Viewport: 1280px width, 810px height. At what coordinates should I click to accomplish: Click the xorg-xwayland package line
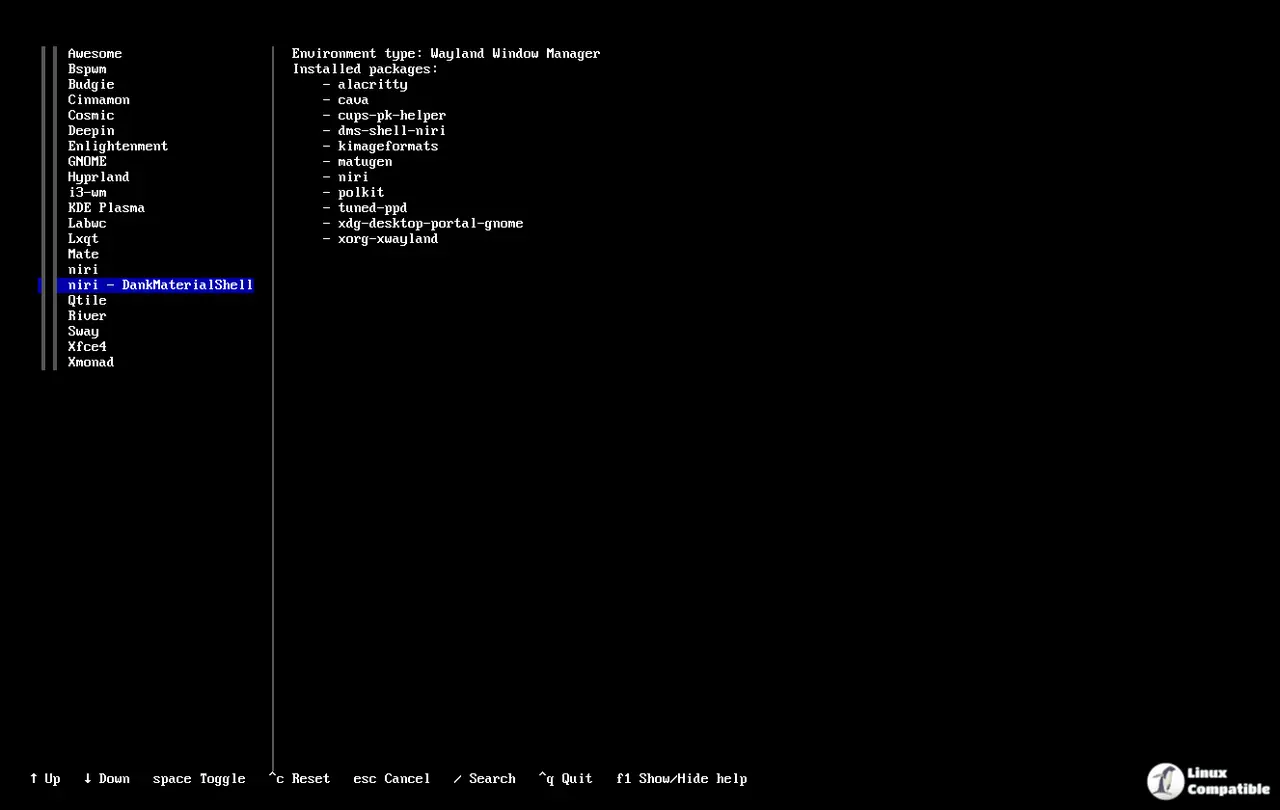point(380,239)
